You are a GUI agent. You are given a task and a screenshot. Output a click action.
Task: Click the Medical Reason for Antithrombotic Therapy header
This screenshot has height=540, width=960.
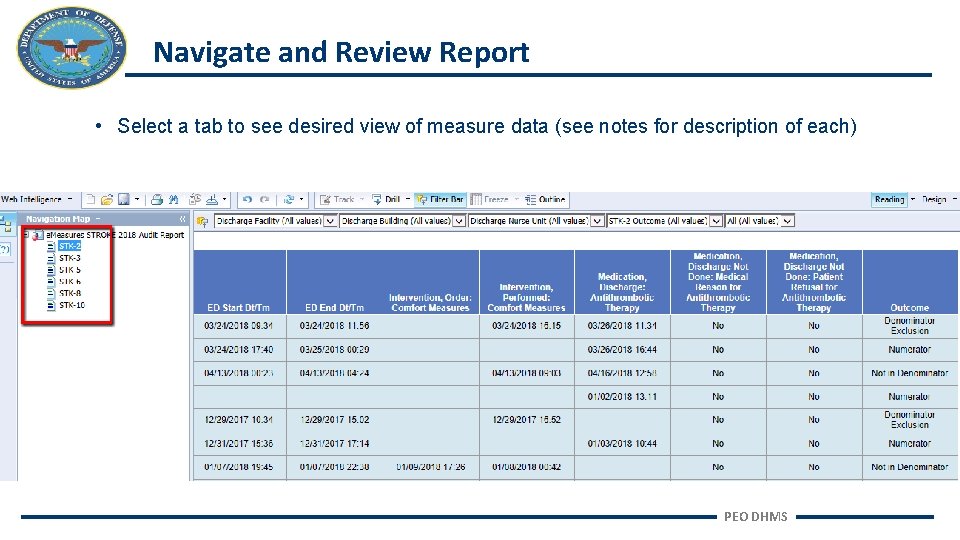click(718, 282)
